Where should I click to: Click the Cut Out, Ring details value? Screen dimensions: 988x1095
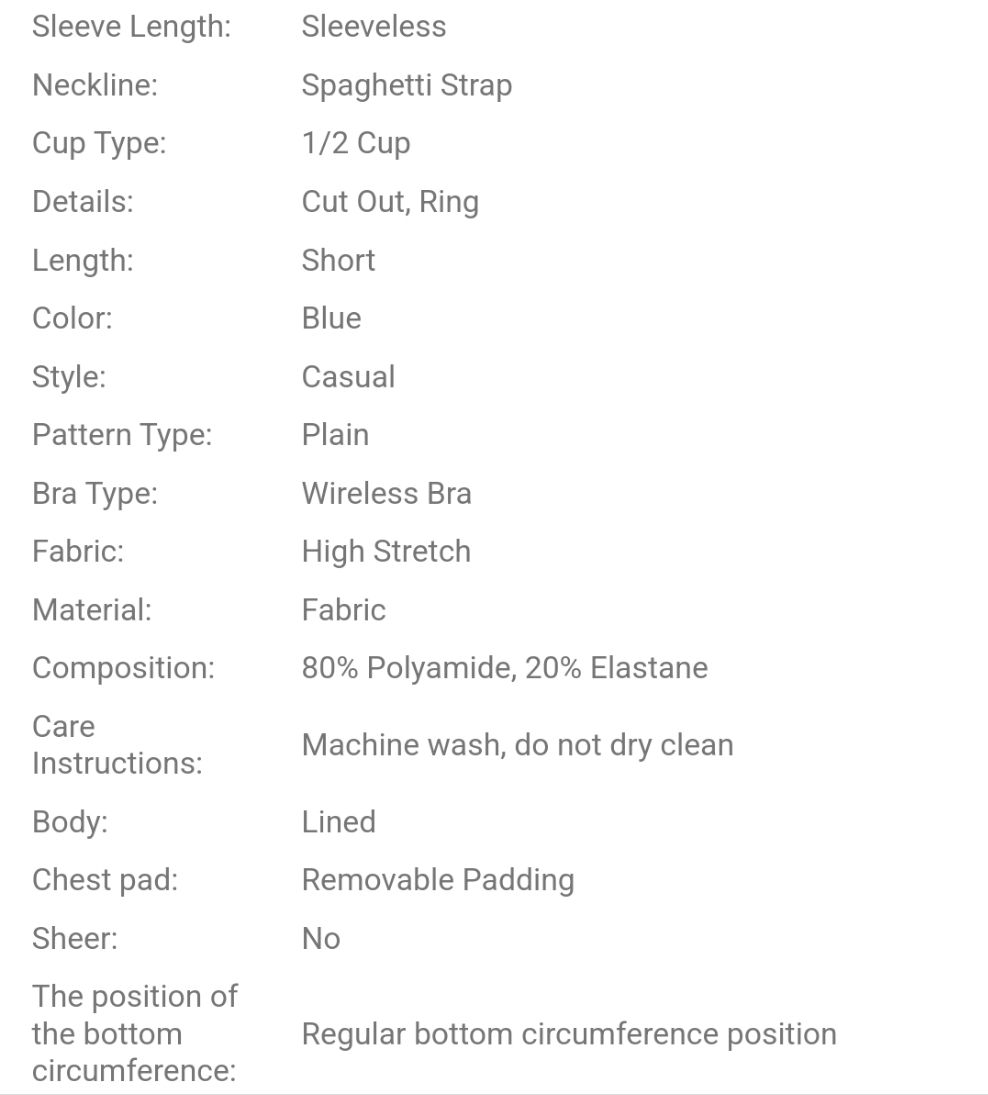(x=390, y=202)
